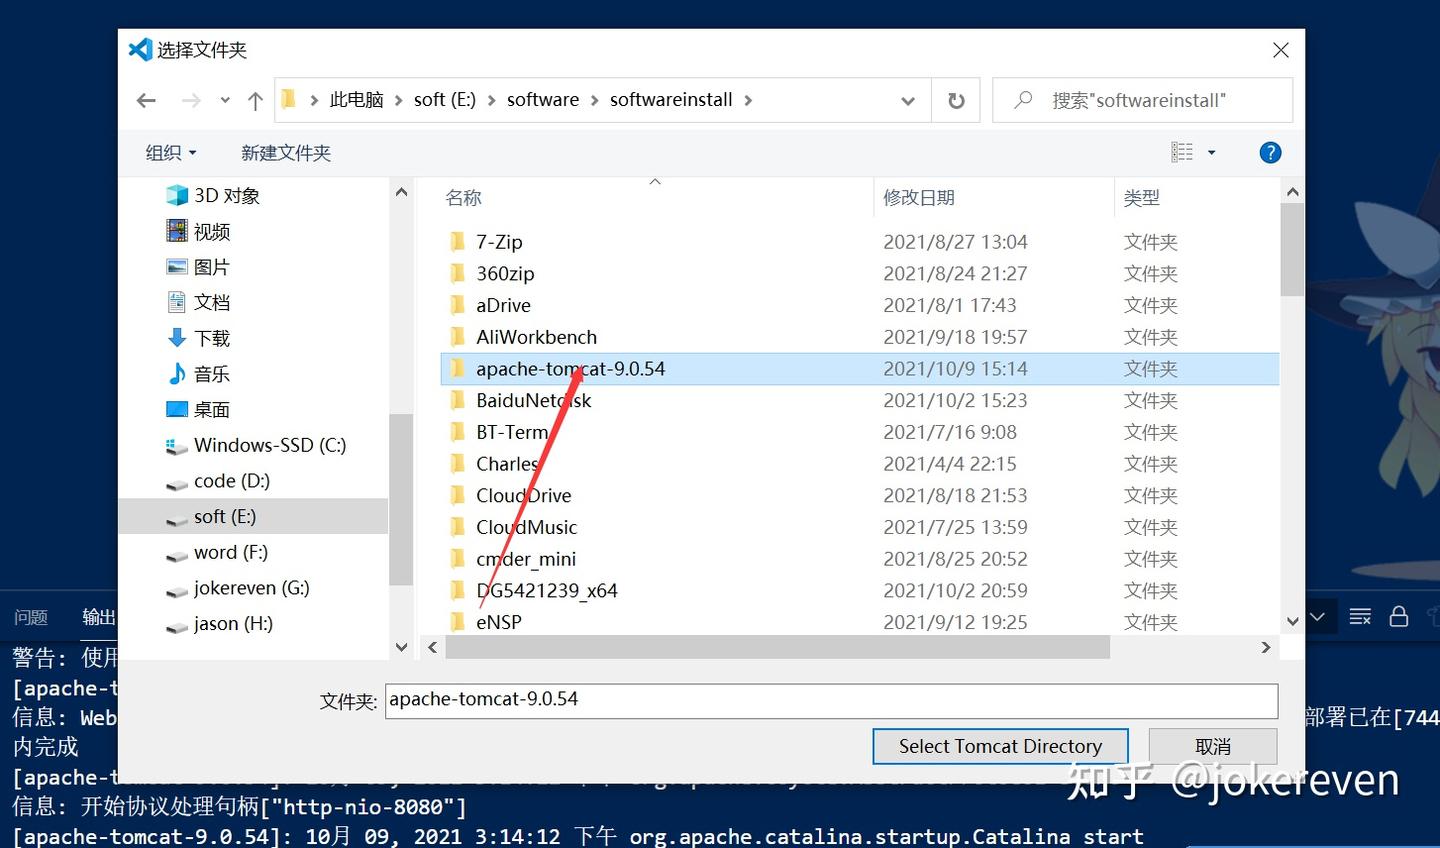1440x848 pixels.
Task: Open the 音乐 sidebar folder
Action: coord(212,373)
